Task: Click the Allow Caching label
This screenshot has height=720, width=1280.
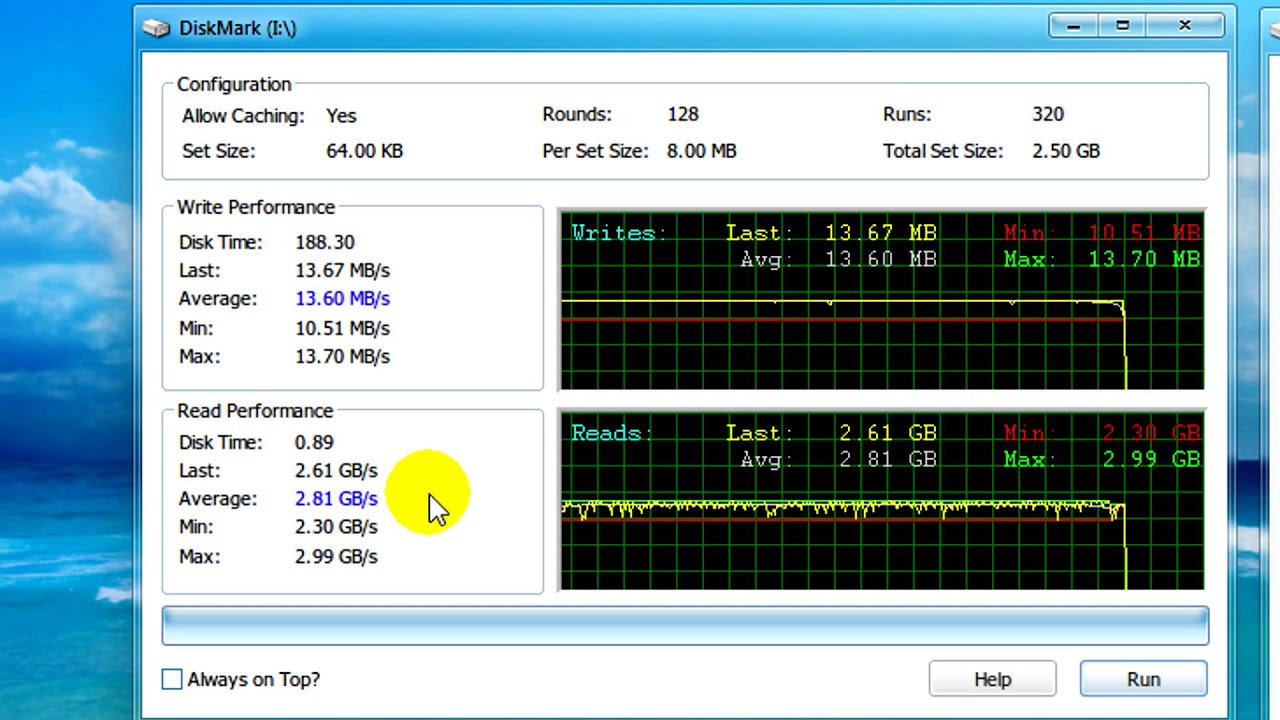Action: [243, 116]
